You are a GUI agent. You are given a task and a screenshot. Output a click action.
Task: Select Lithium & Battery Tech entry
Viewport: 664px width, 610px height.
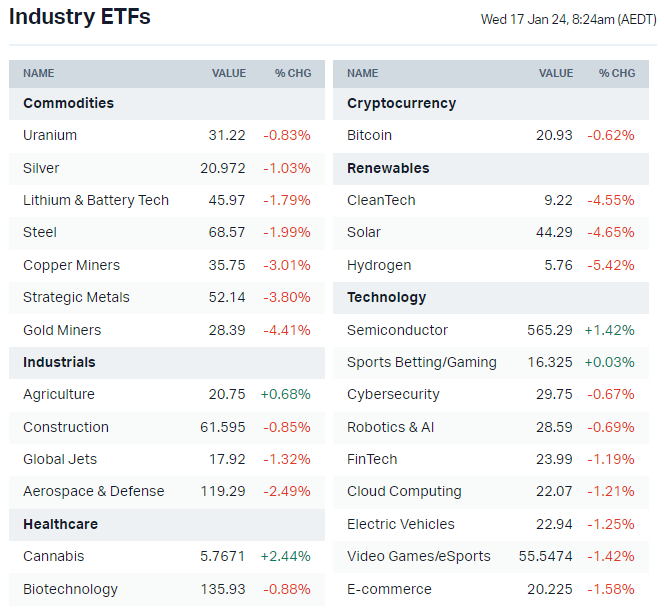[x=96, y=200]
